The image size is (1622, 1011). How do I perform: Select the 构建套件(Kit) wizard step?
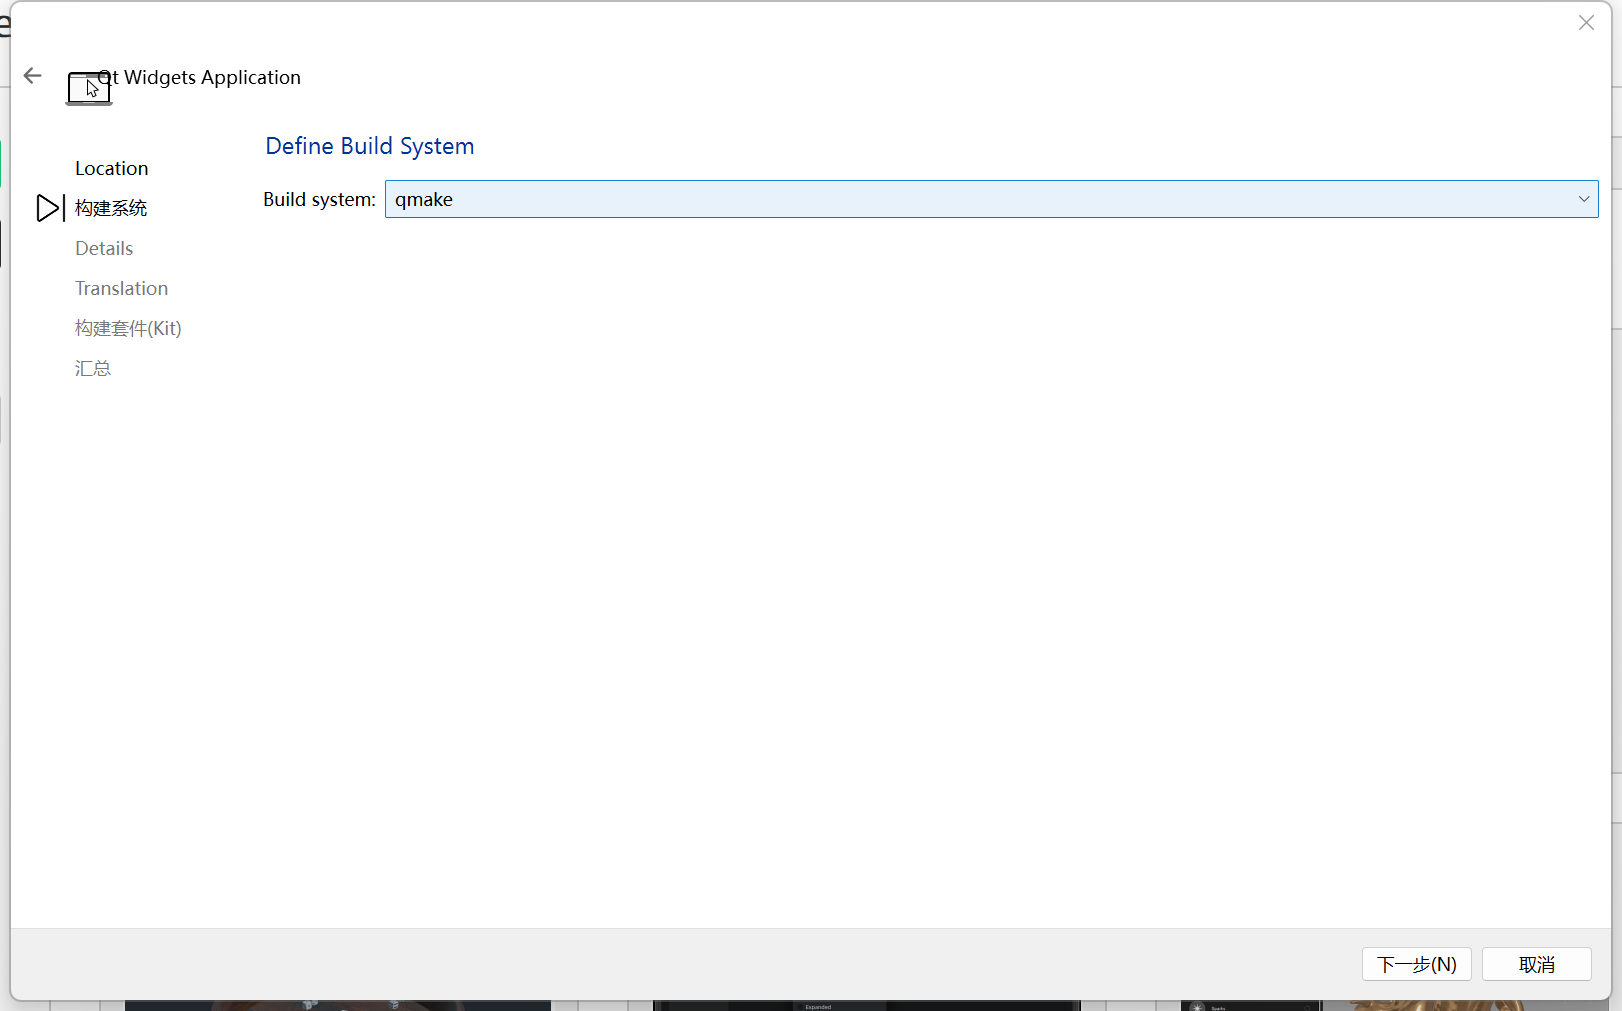coord(128,328)
